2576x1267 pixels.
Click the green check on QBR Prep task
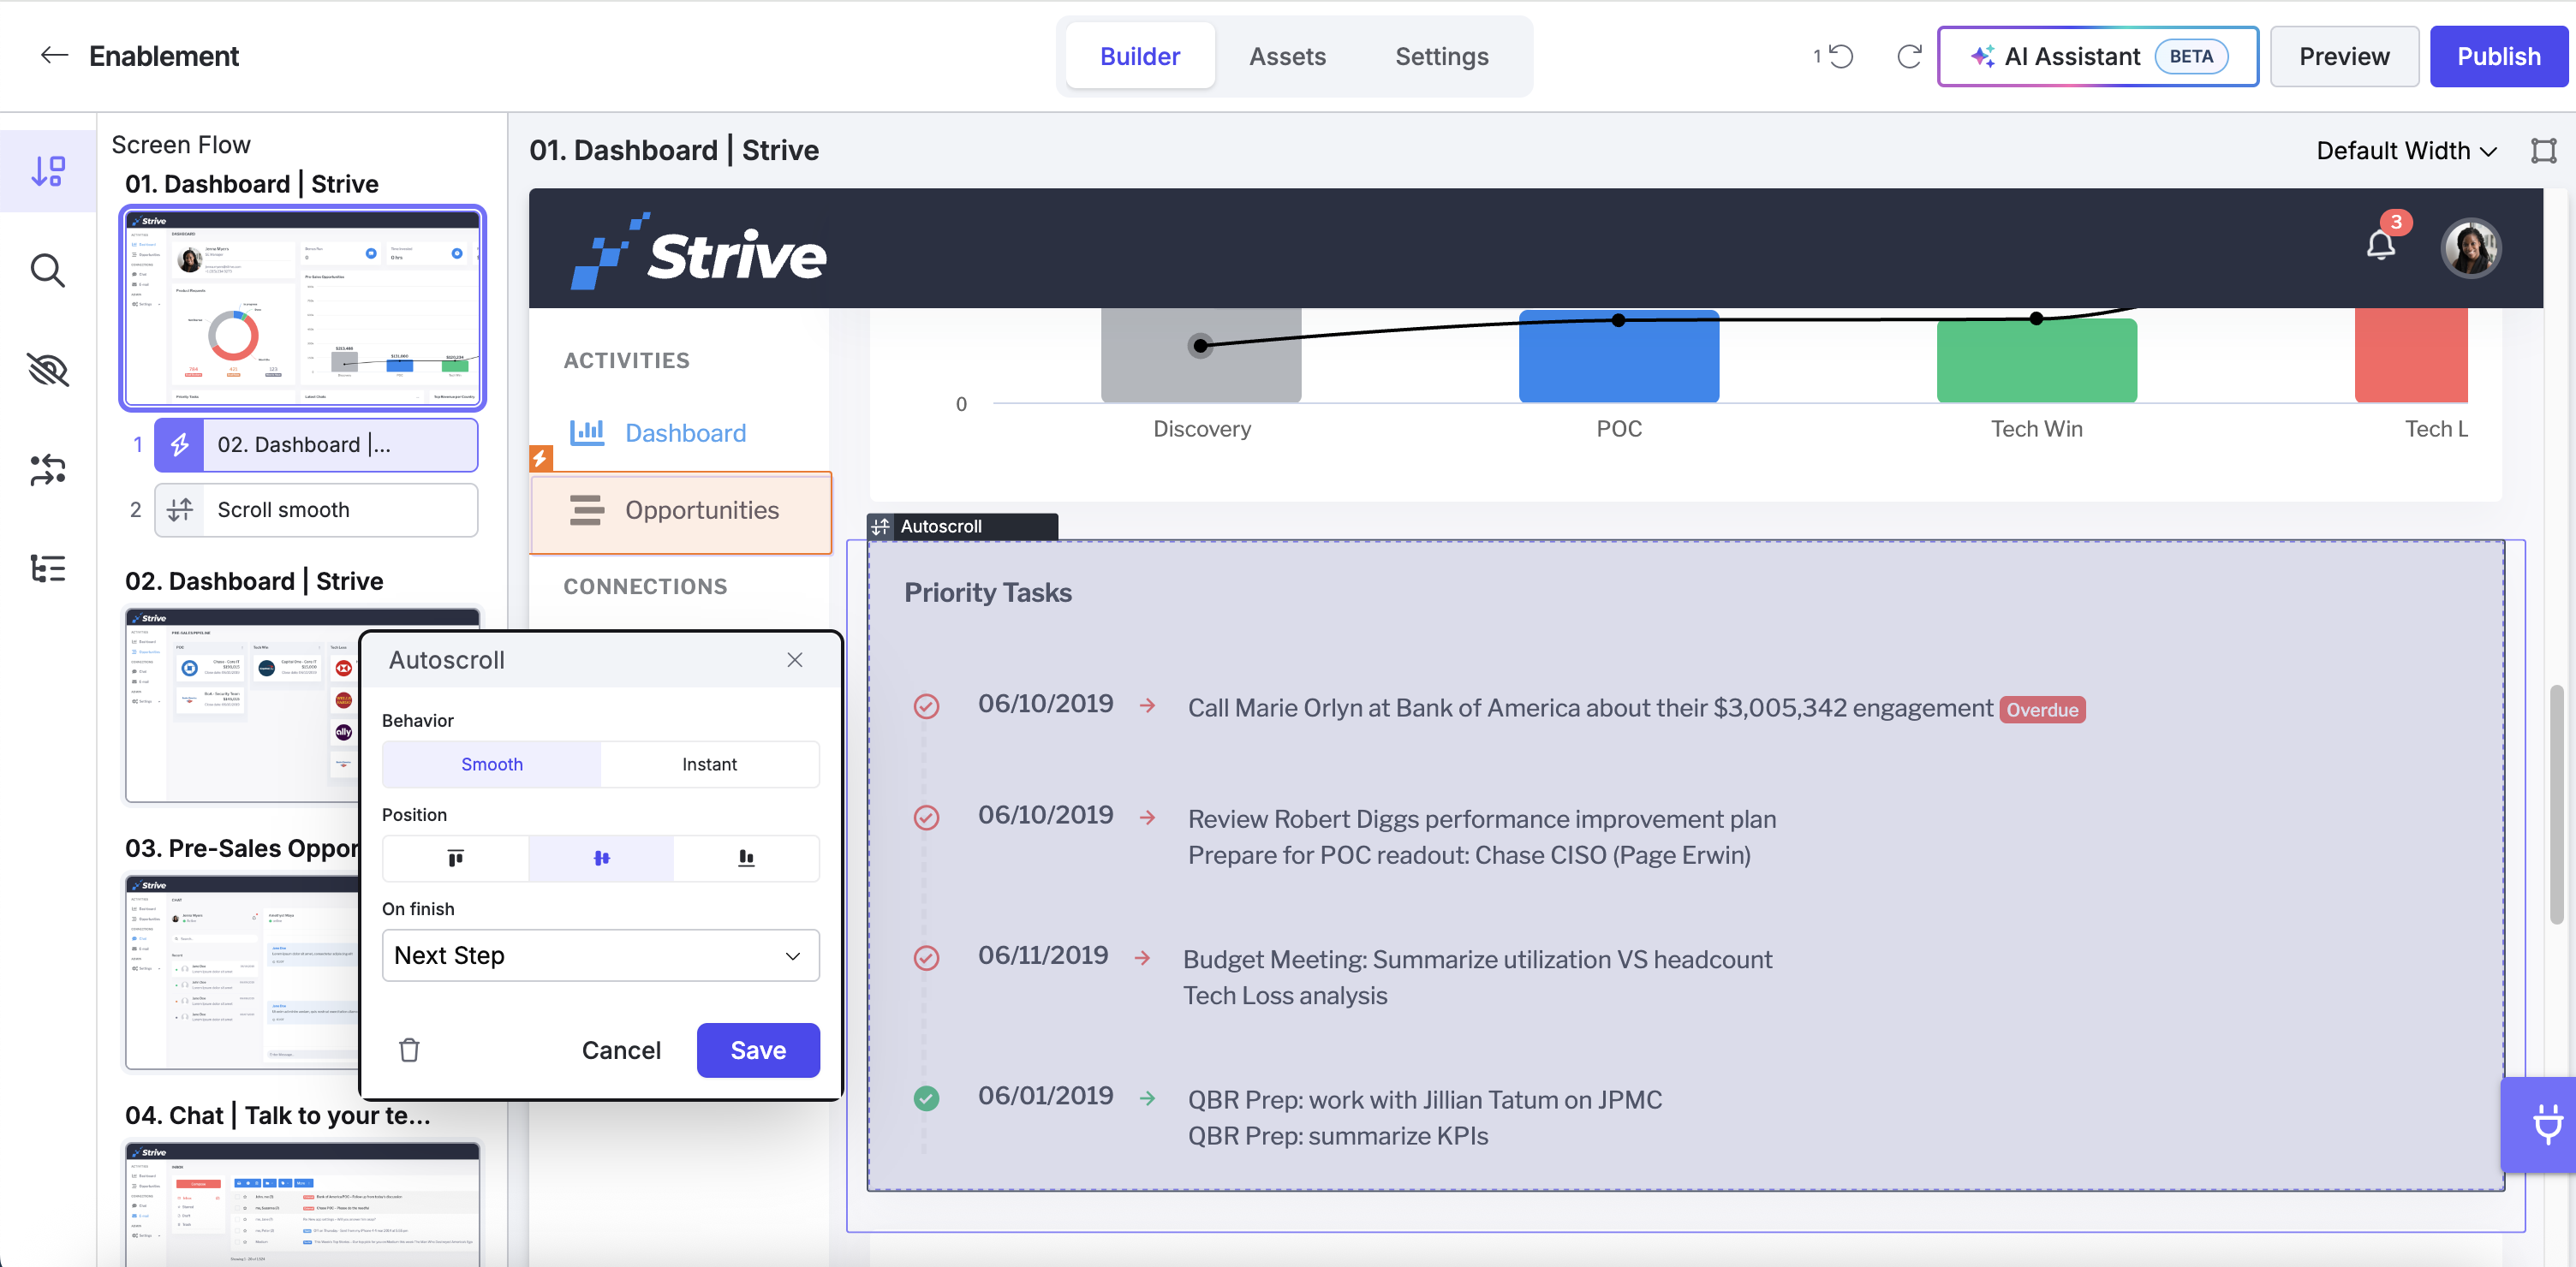(927, 1099)
